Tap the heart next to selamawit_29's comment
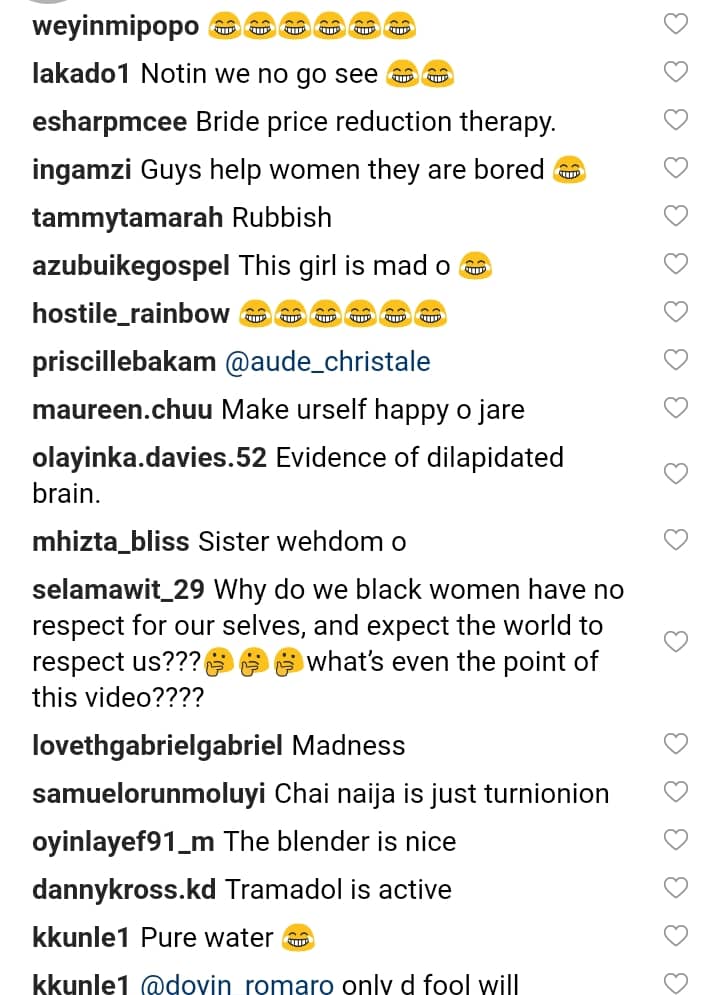Screen dimensions: 720x995 (677, 642)
